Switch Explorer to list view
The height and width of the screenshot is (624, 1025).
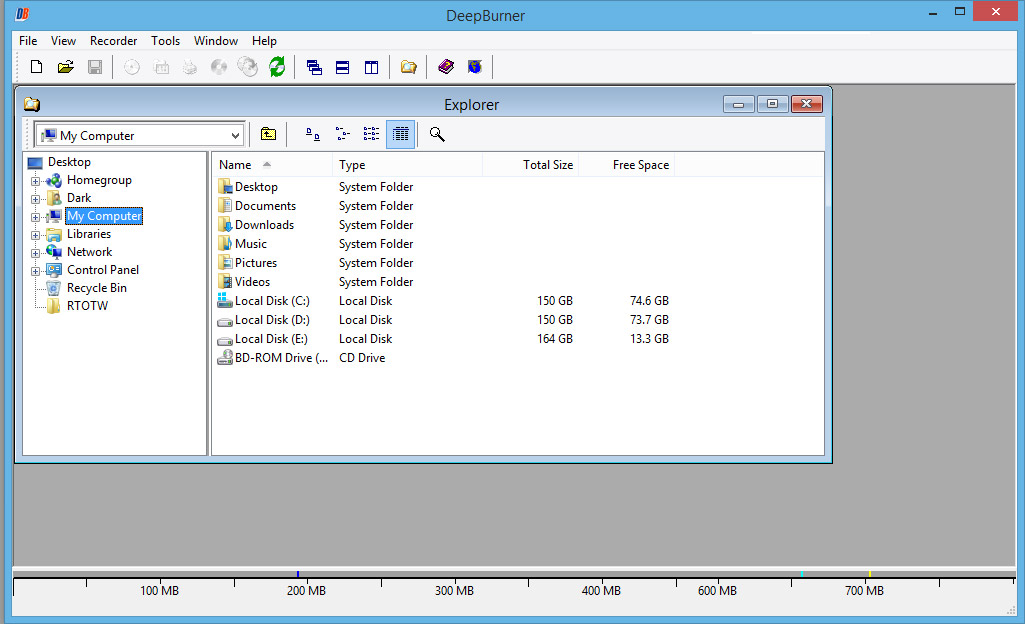point(371,134)
